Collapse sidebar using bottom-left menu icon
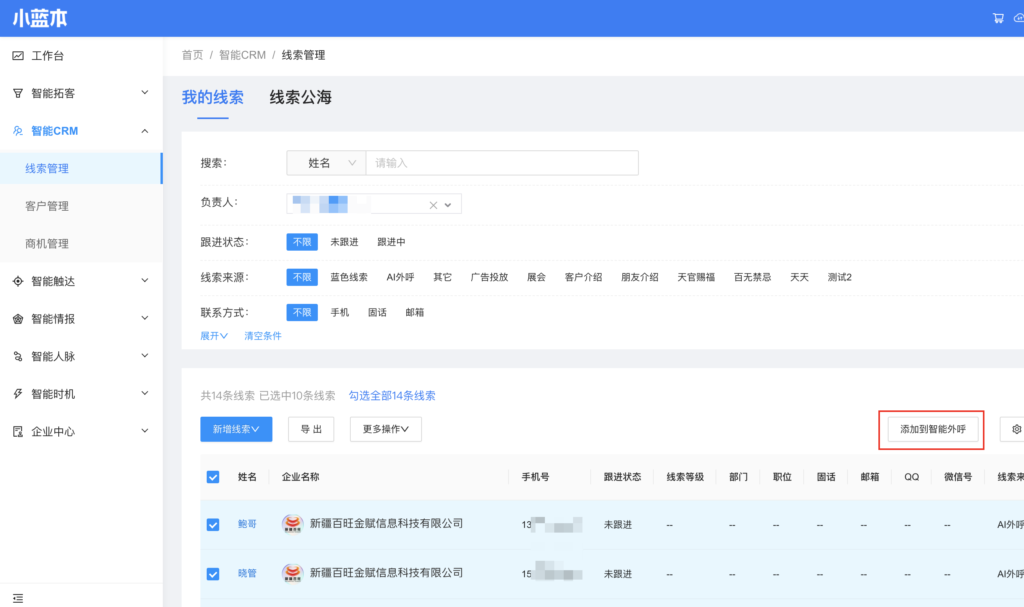 point(18,597)
